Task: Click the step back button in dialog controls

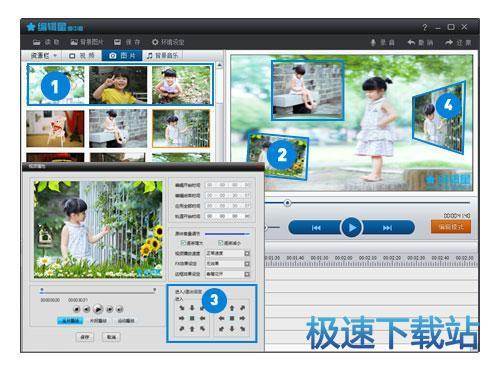Action: click(x=87, y=309)
